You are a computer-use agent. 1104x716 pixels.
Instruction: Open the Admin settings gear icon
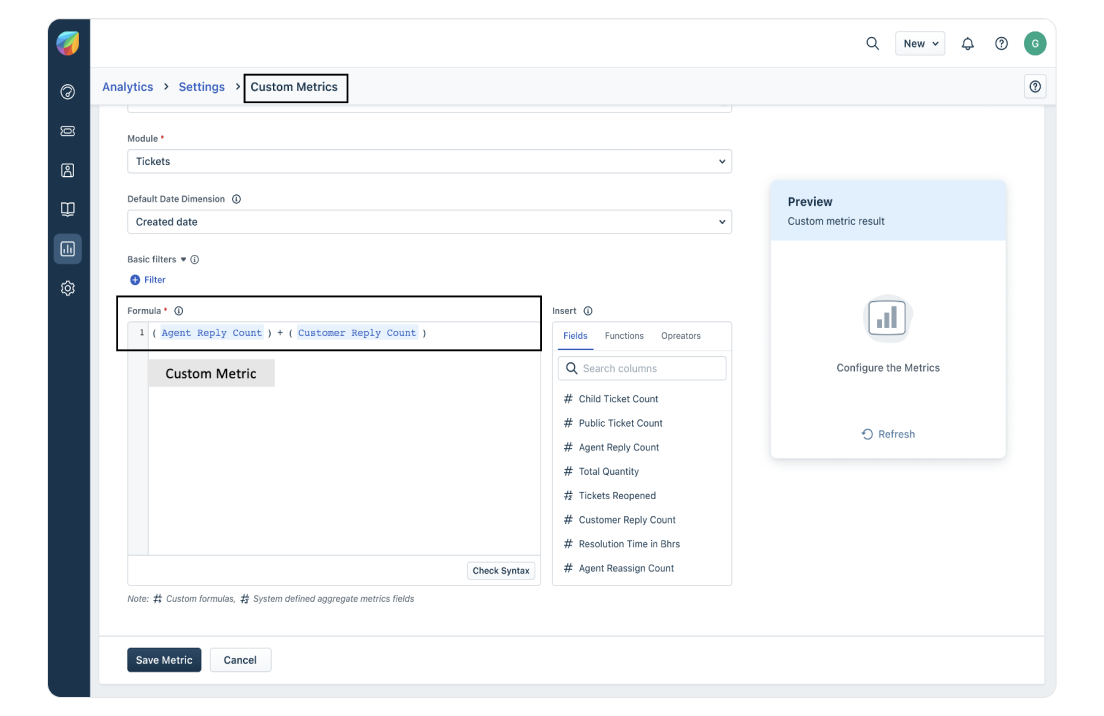click(68, 288)
